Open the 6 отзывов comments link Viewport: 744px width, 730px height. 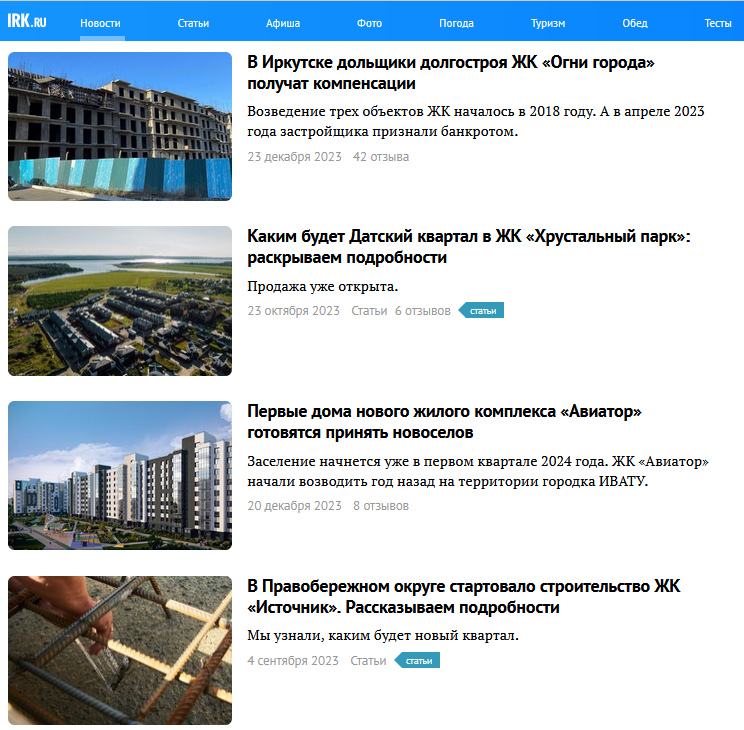422,311
